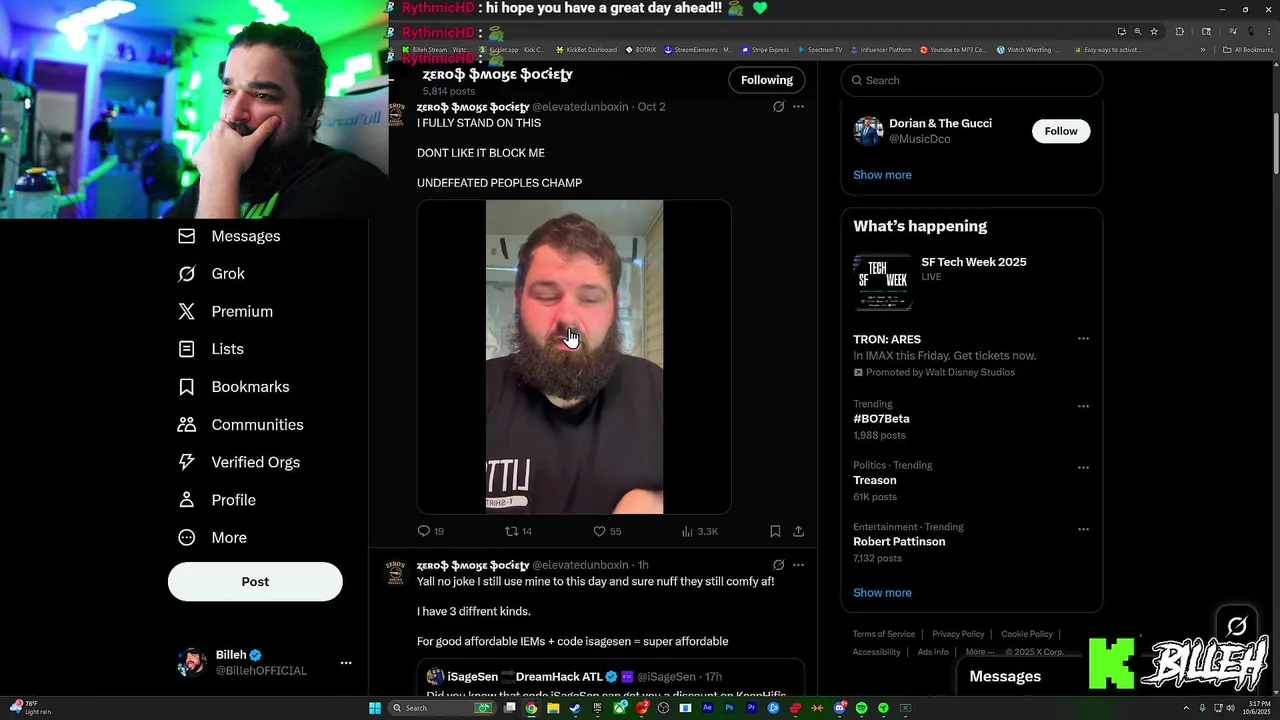View analytics showing 3.3K views
Image resolution: width=1280 pixels, height=720 pixels.
click(x=700, y=531)
